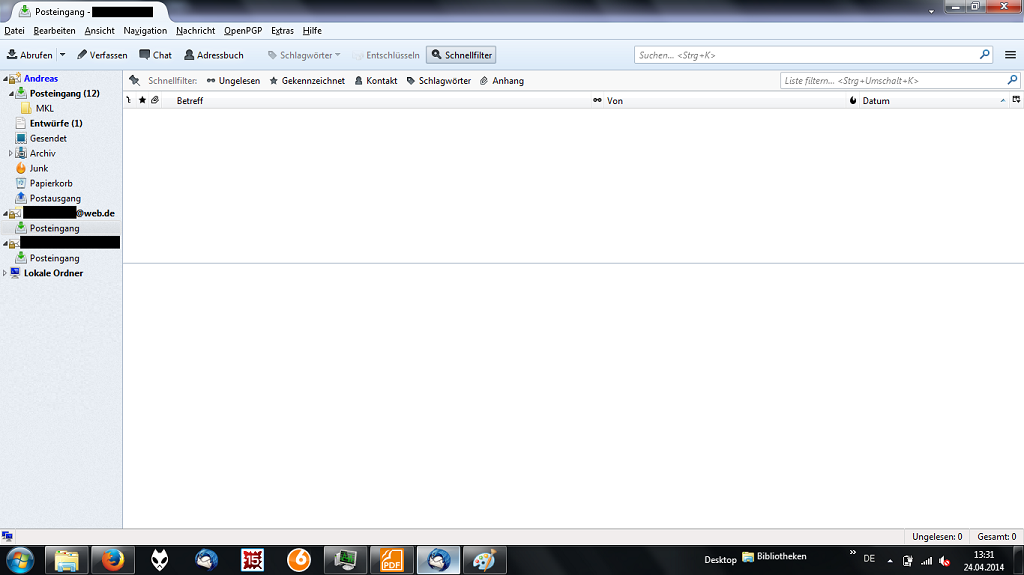Sort messages by Von column
Screen dimensions: 1024x575
coord(615,101)
